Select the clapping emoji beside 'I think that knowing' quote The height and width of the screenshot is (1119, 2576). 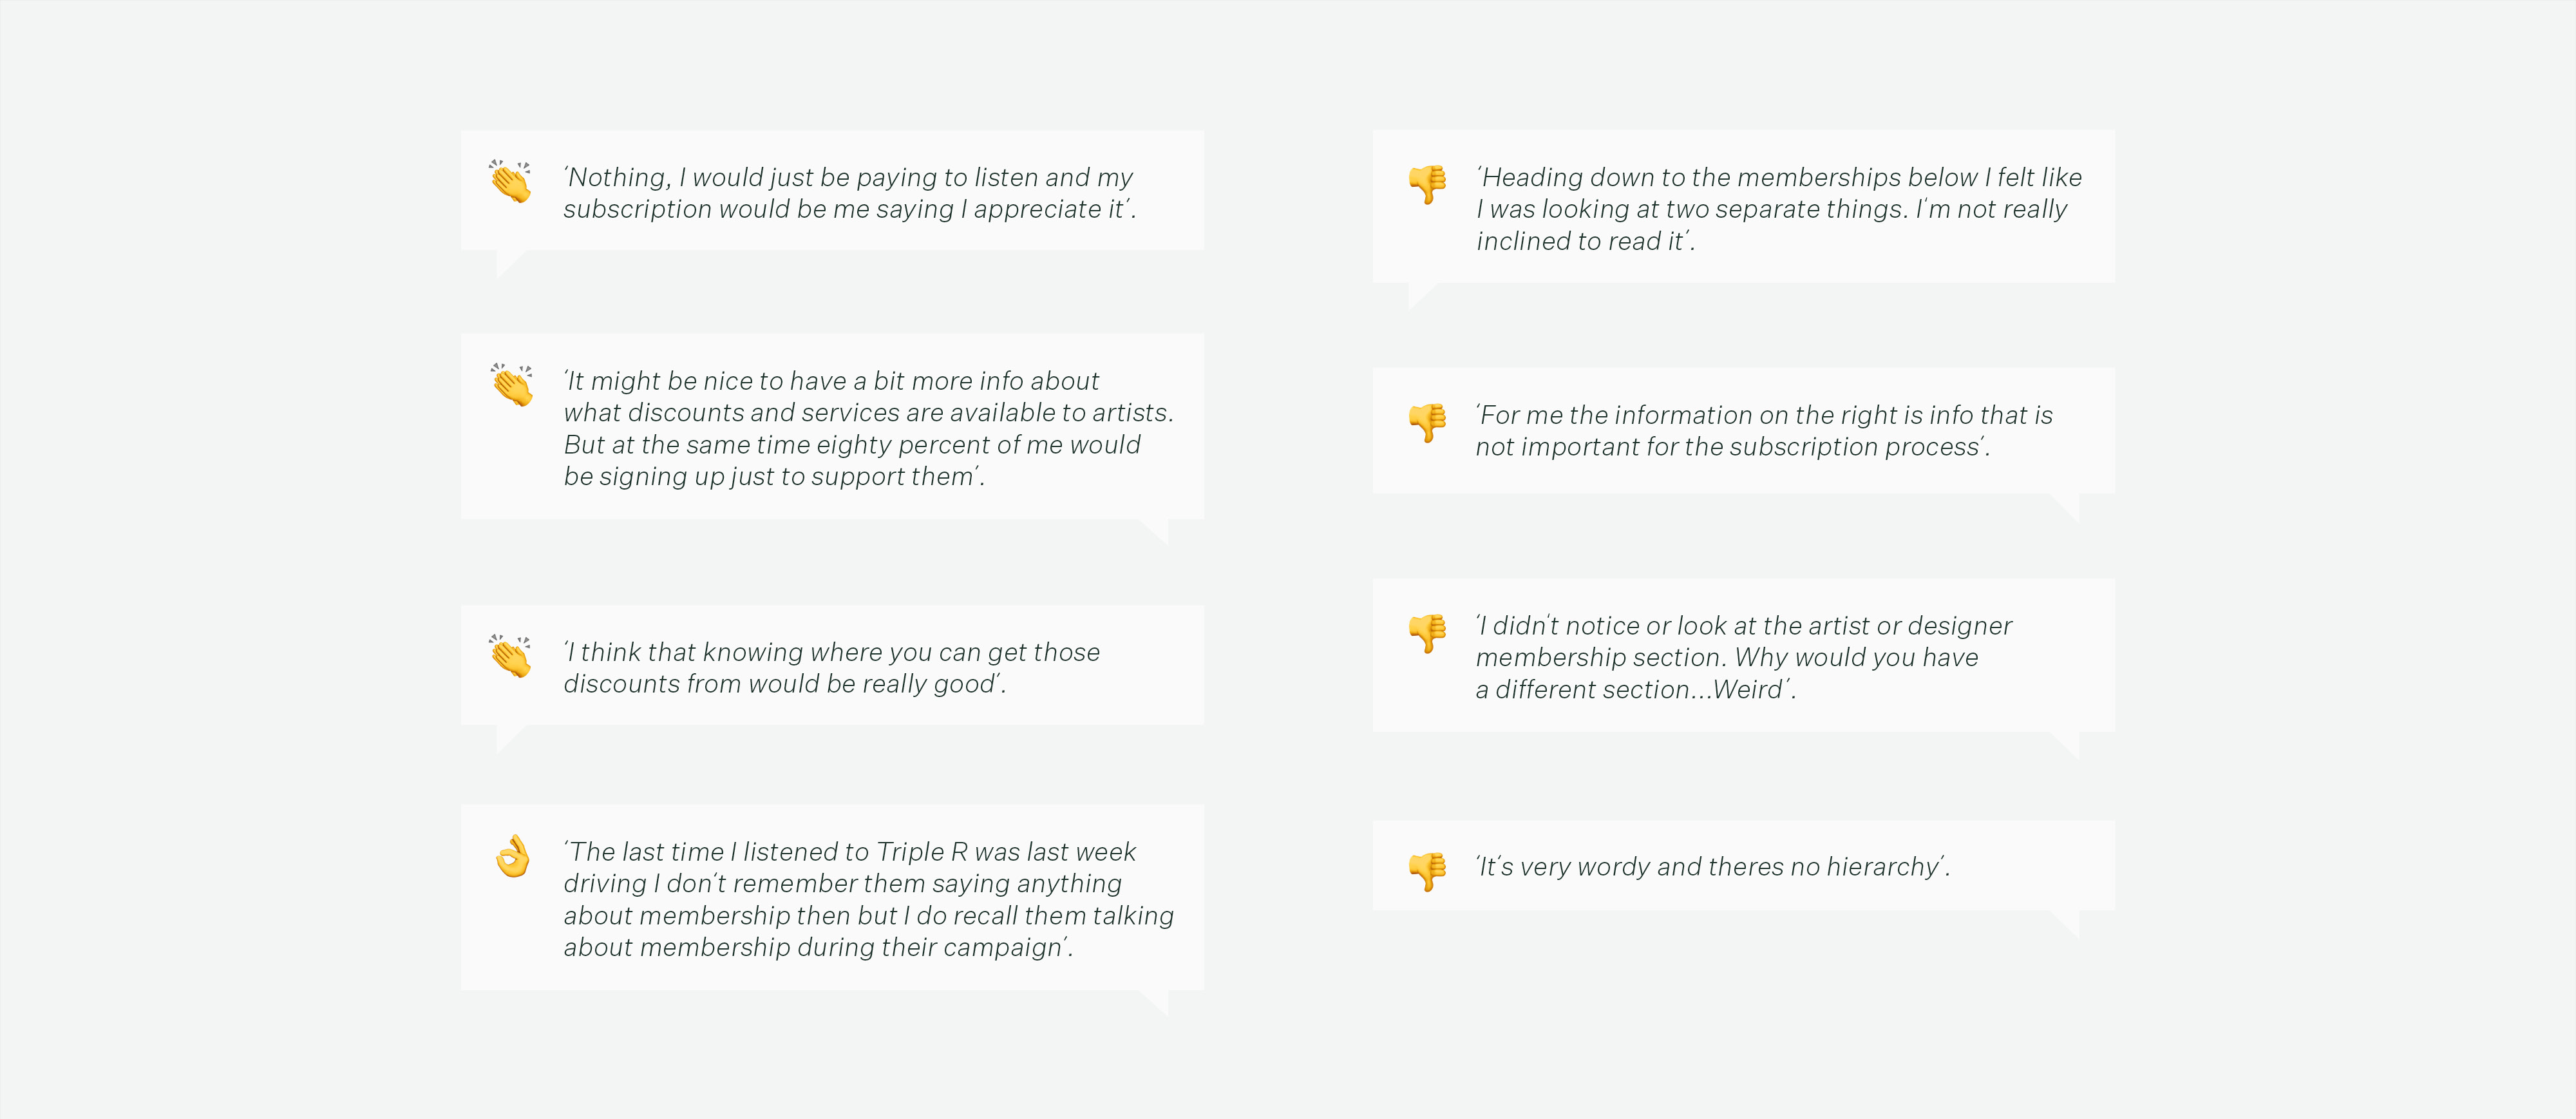(510, 656)
